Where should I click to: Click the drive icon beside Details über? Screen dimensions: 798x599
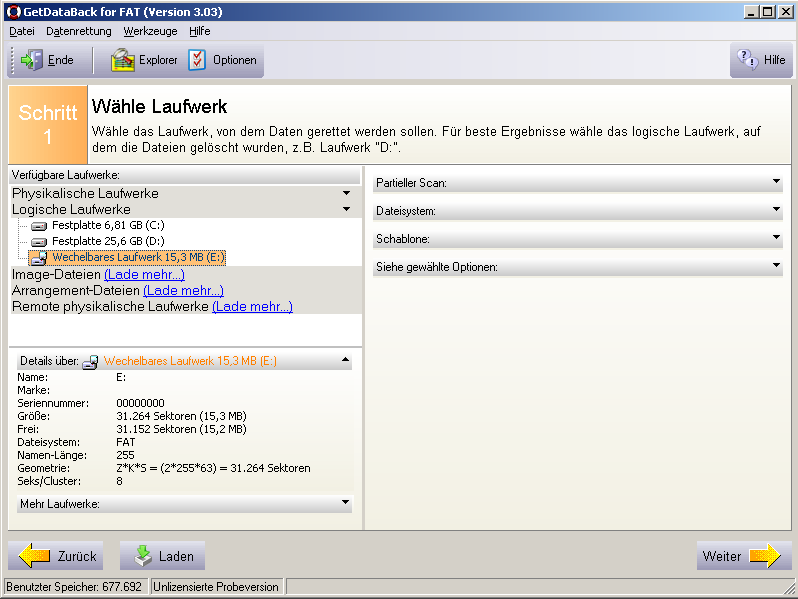pyautogui.click(x=90, y=362)
